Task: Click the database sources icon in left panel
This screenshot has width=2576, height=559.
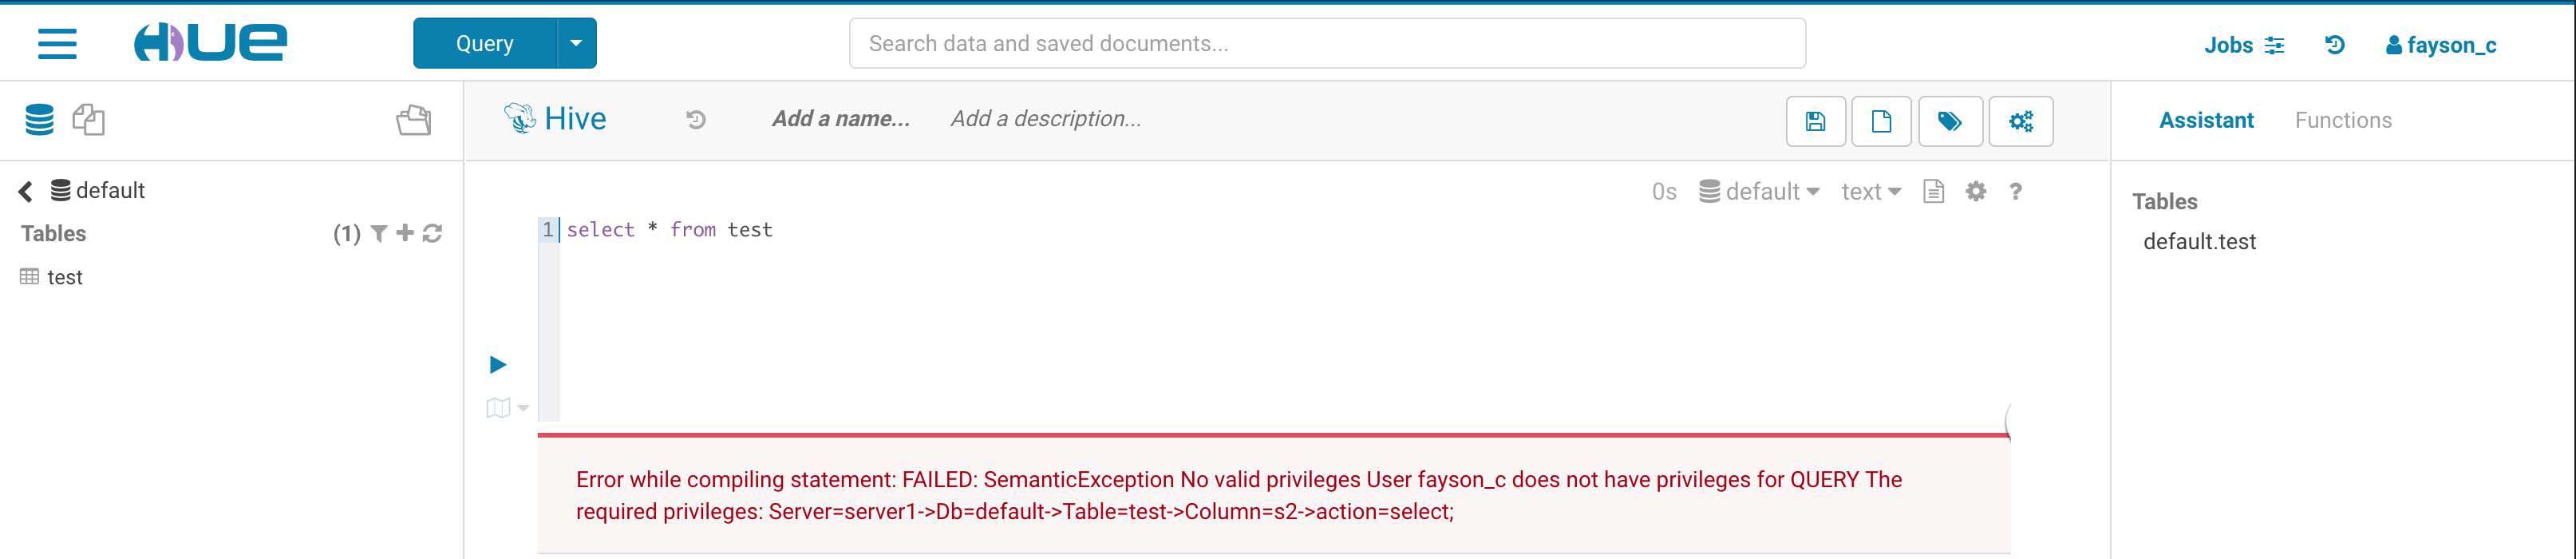Action: coord(40,120)
